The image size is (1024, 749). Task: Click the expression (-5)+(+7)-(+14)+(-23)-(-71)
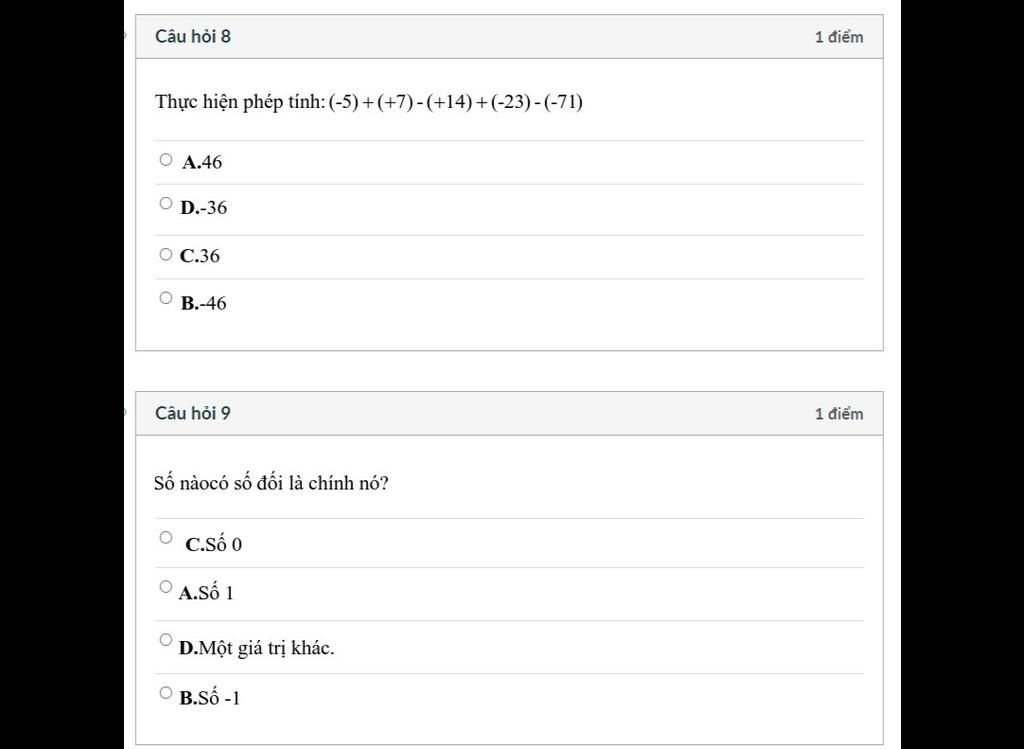[x=456, y=102]
